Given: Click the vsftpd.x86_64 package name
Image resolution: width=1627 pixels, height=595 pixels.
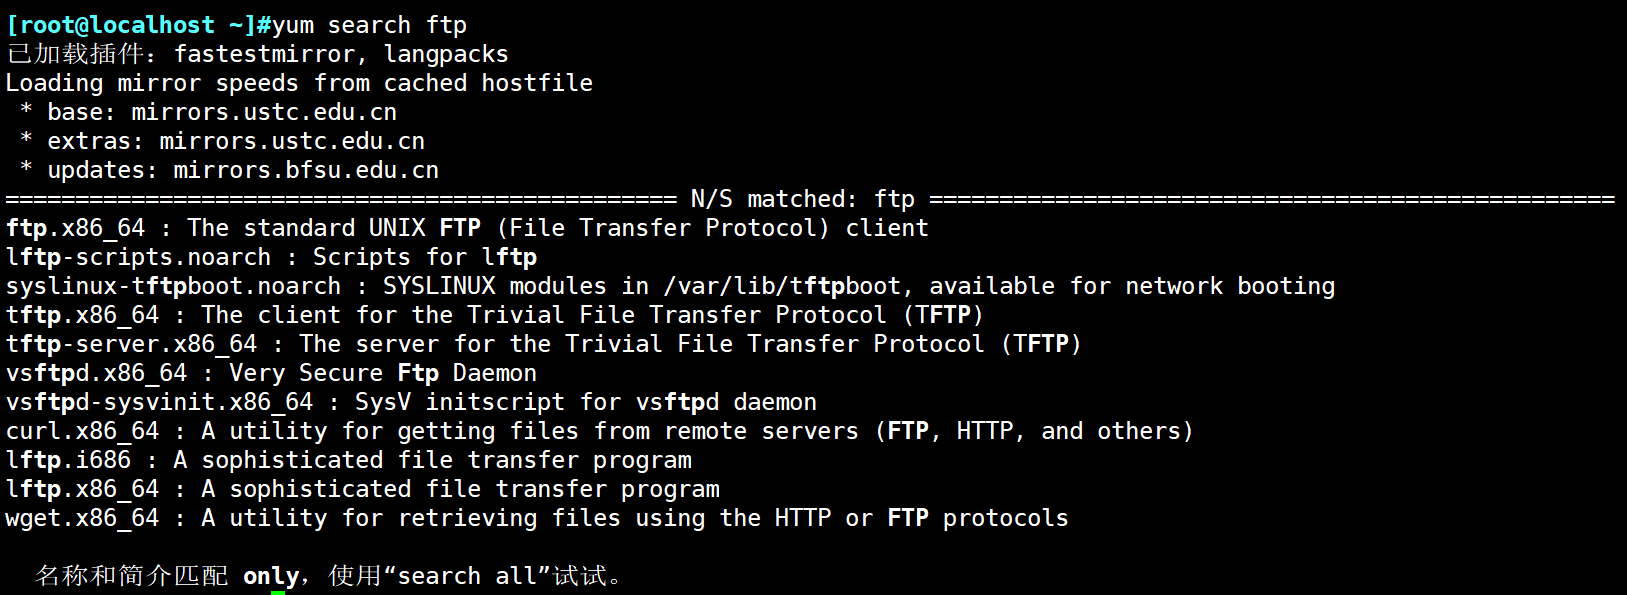Looking at the screenshot, I should point(97,373).
